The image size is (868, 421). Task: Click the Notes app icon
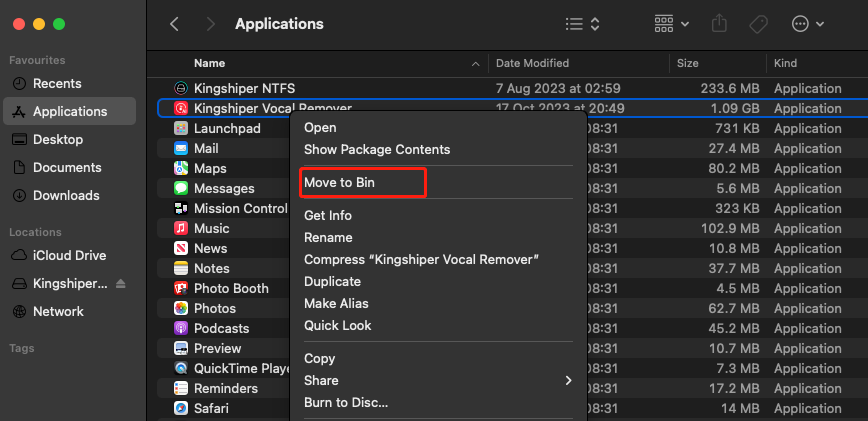(x=180, y=268)
